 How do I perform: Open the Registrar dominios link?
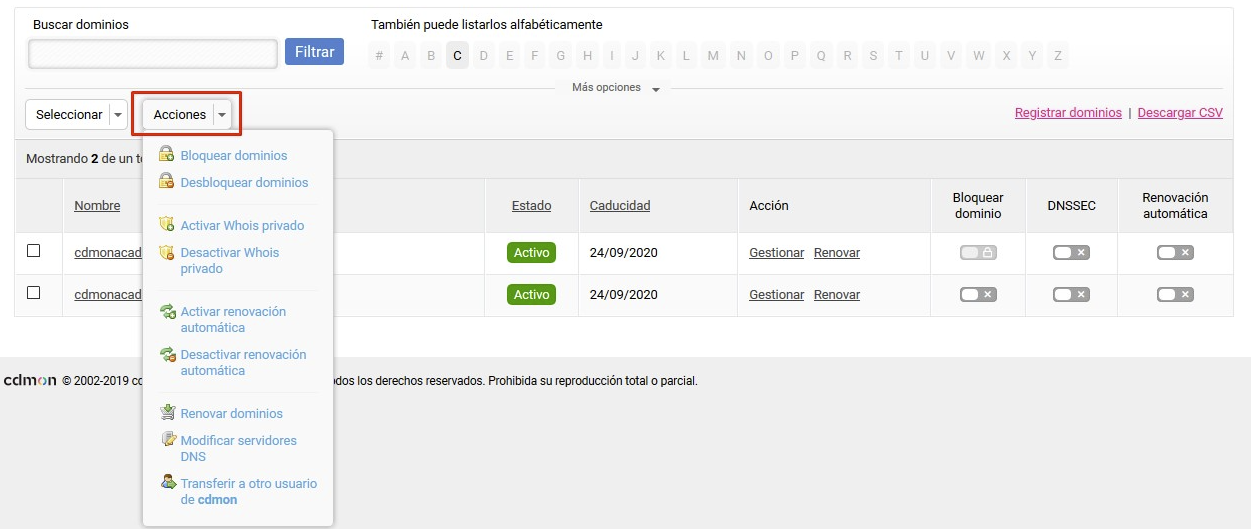[1068, 113]
